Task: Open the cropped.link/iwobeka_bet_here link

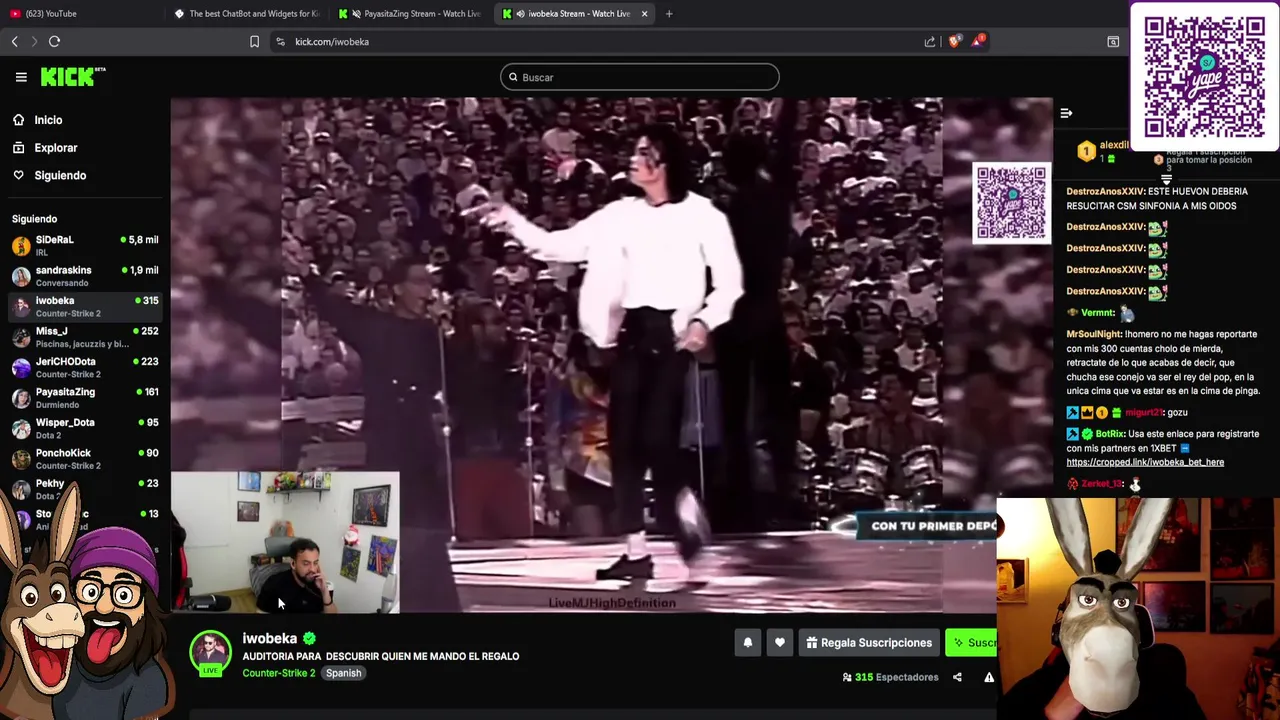Action: click(x=1145, y=463)
